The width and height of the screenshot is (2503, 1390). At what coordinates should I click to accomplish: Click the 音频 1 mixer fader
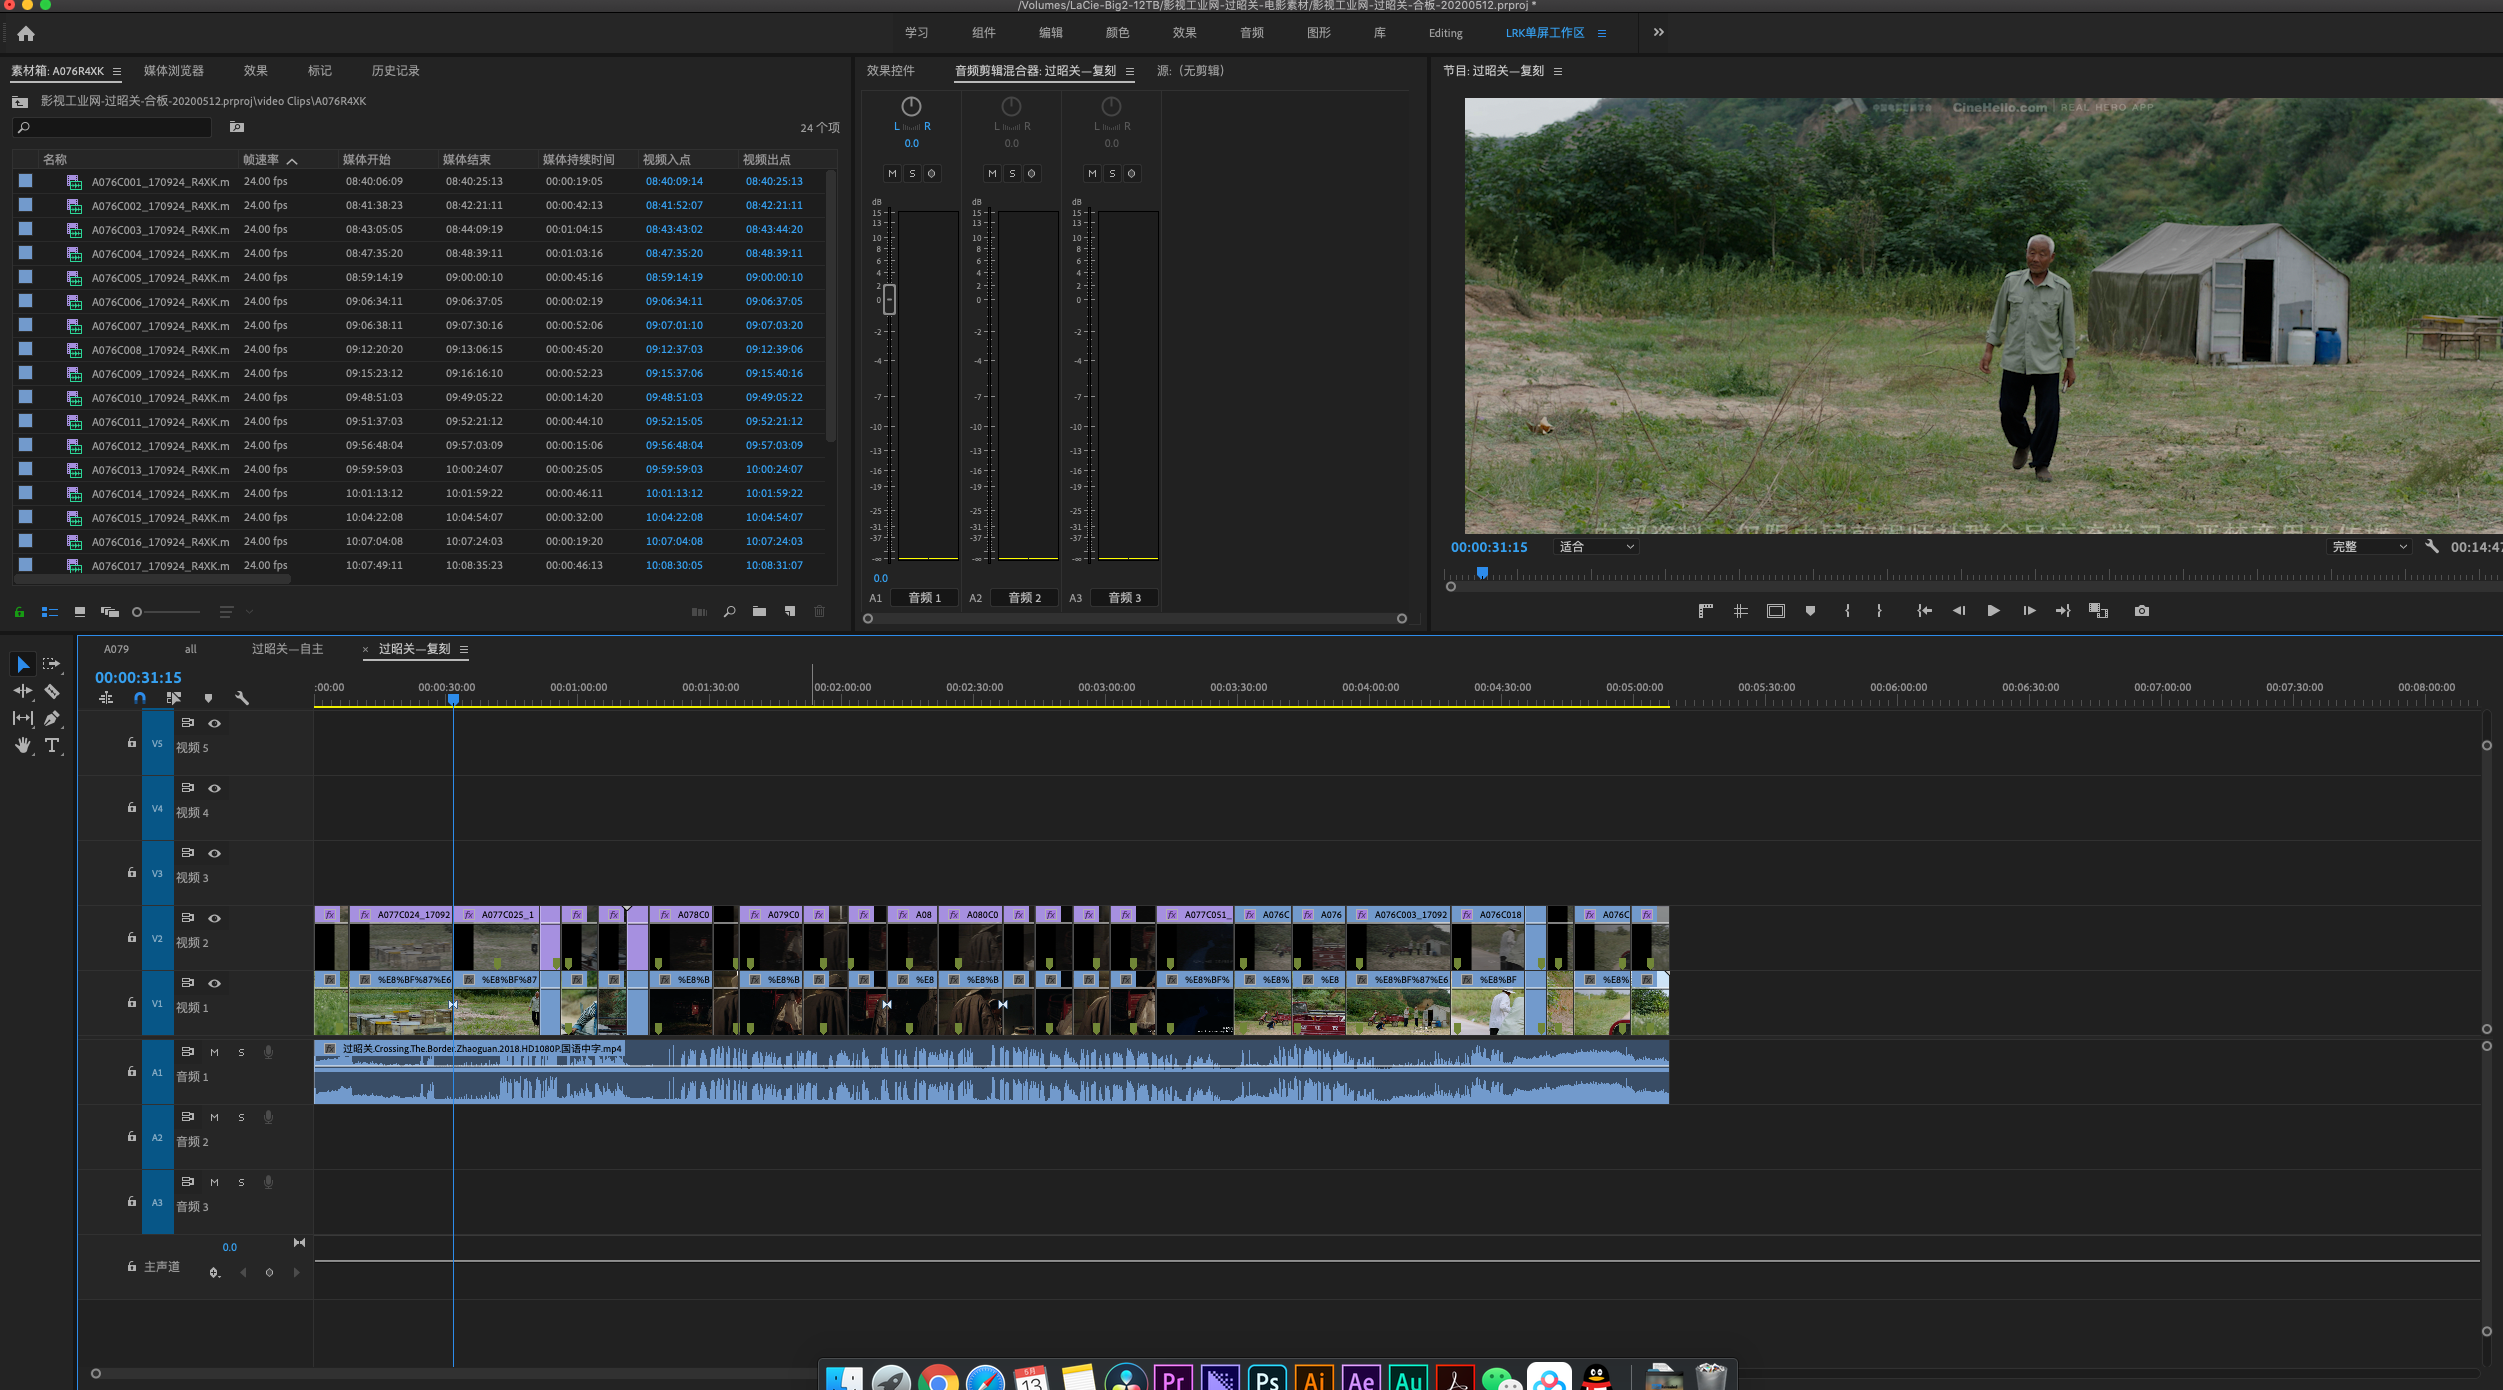[x=889, y=299]
